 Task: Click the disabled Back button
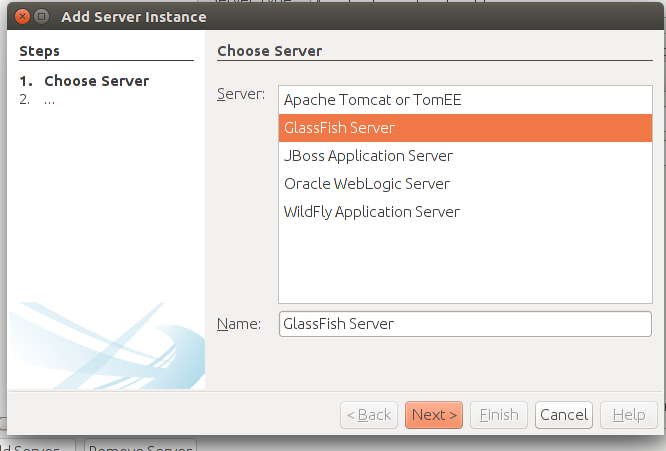[369, 415]
